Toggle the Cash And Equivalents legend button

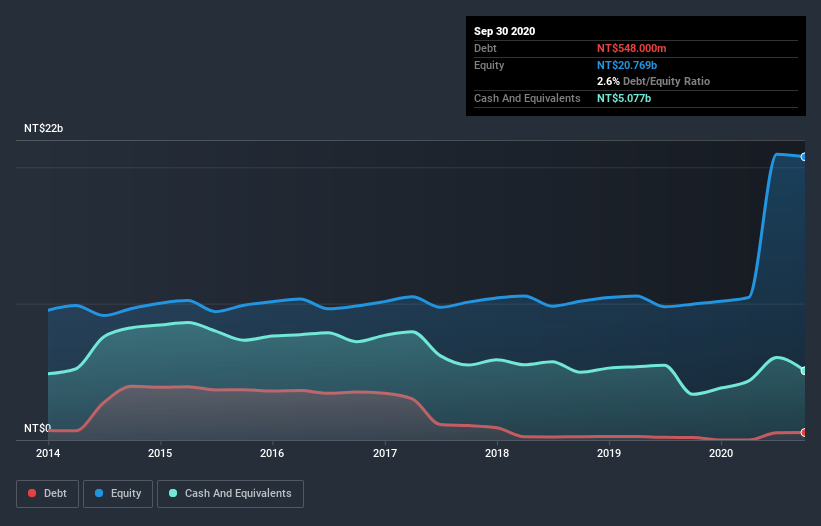[x=230, y=494]
